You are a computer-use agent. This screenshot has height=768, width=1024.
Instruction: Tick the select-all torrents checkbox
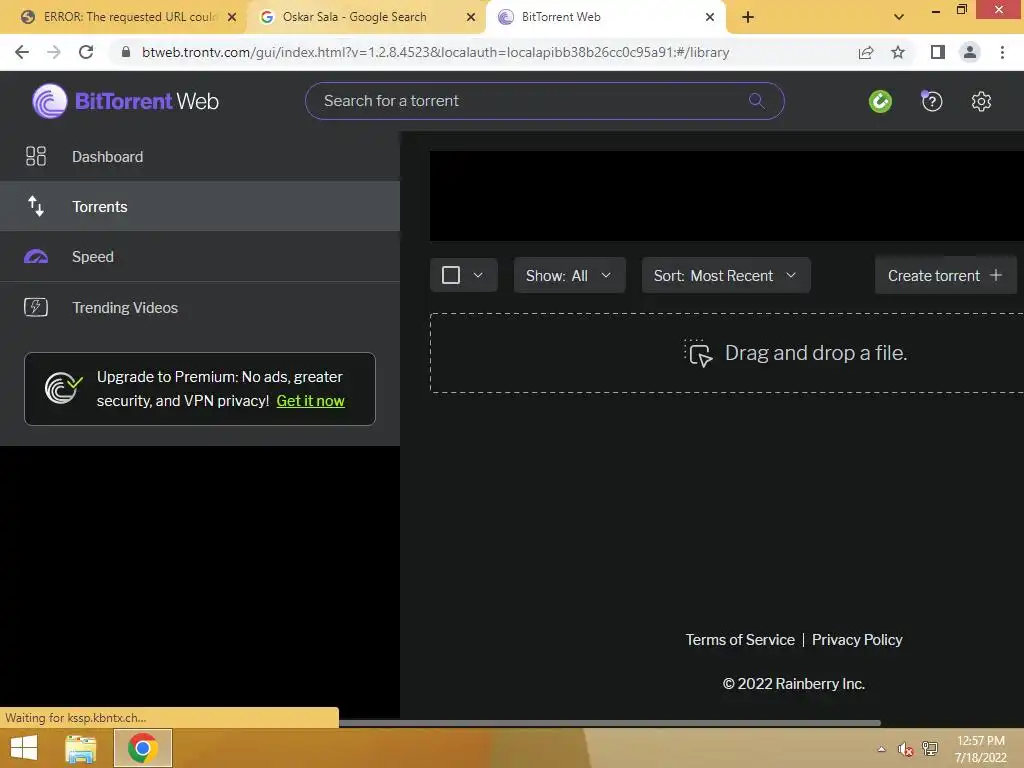[451, 275]
